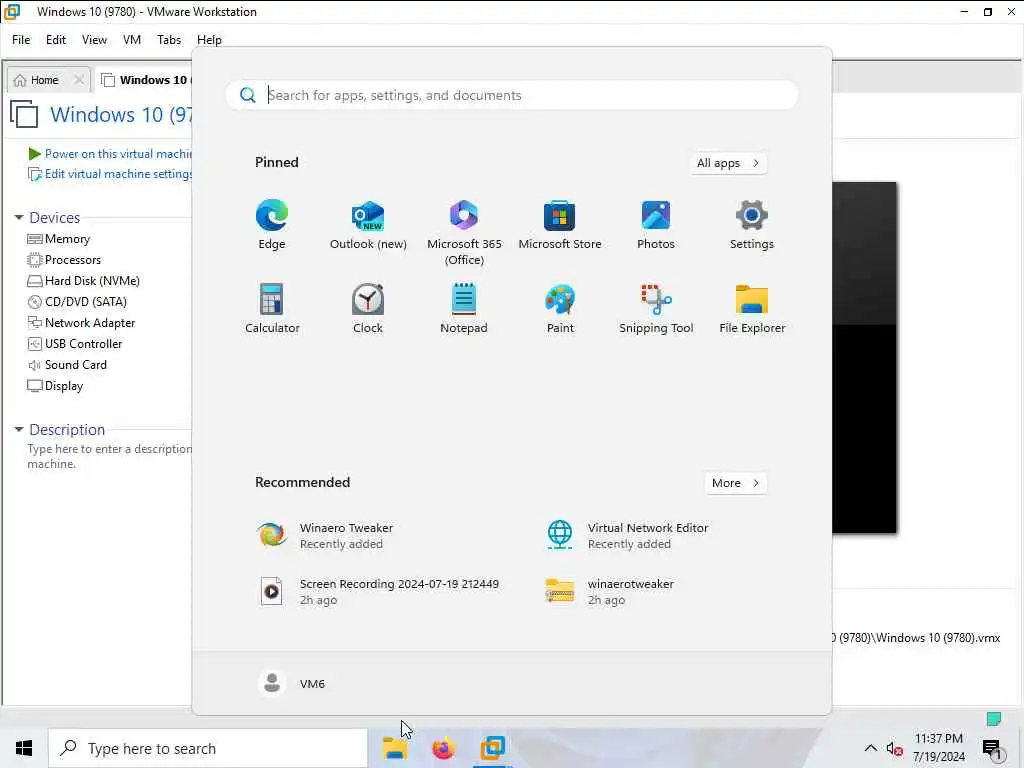The width and height of the screenshot is (1024, 768).
Task: Launch the Photos app
Action: 656,225
